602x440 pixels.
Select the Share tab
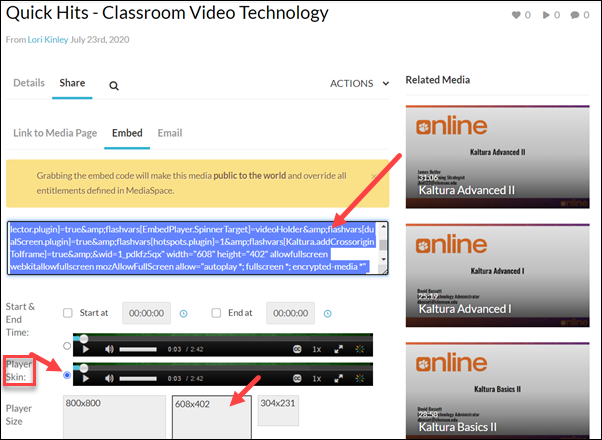72,83
